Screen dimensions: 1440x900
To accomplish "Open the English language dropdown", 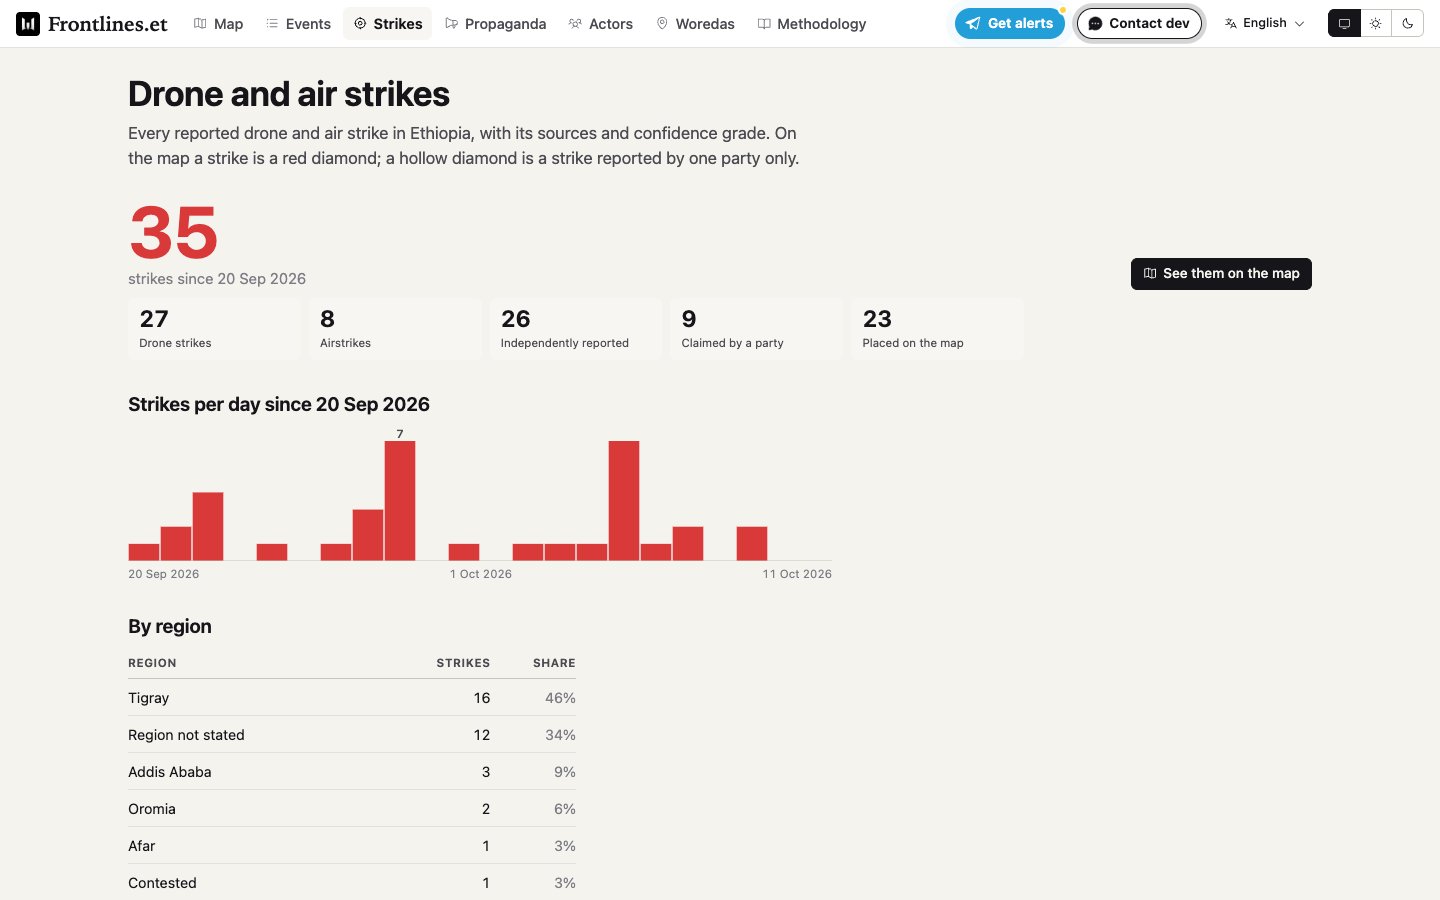I will point(1265,23).
